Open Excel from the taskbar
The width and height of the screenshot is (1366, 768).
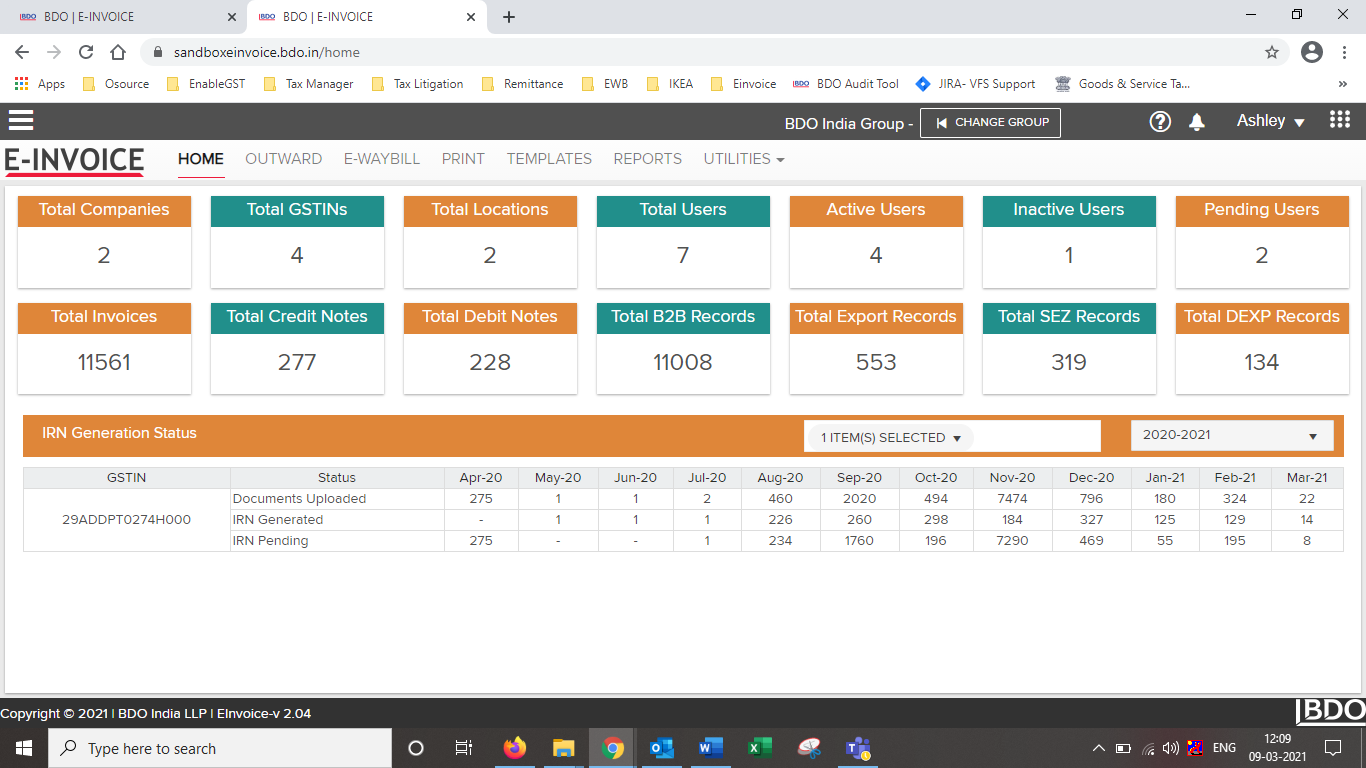[x=759, y=748]
